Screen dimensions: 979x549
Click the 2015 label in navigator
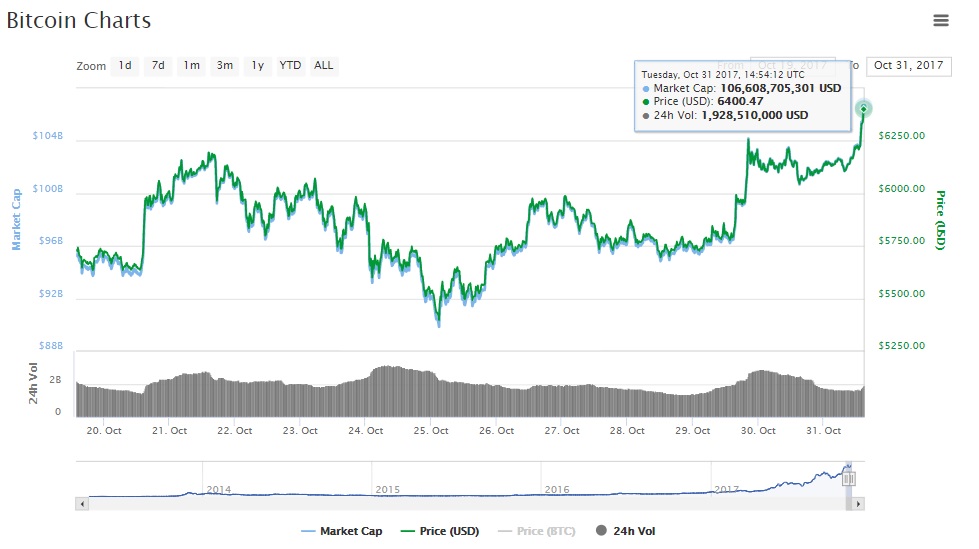coord(388,490)
